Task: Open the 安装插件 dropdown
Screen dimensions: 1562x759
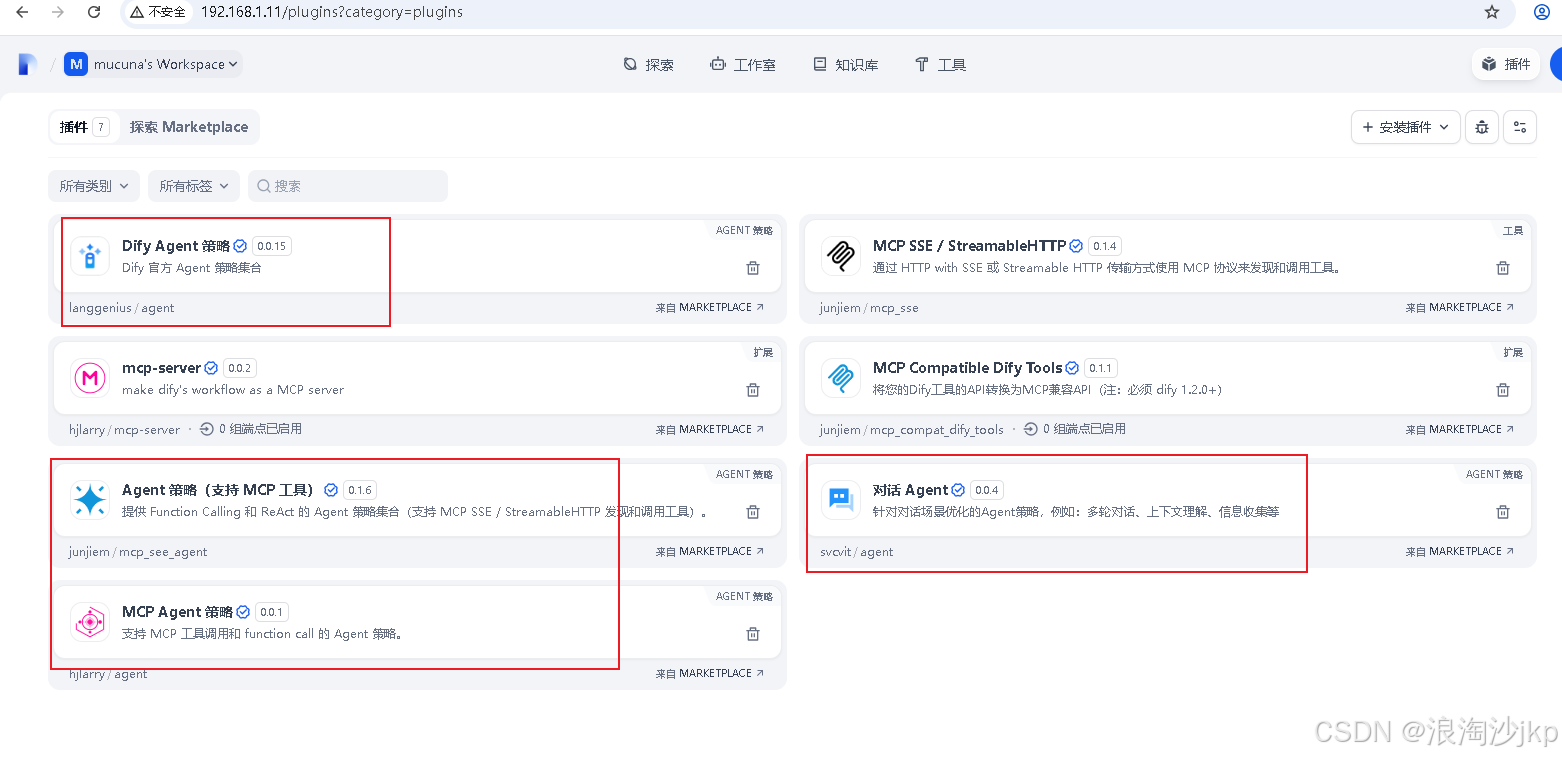Action: (x=1406, y=127)
